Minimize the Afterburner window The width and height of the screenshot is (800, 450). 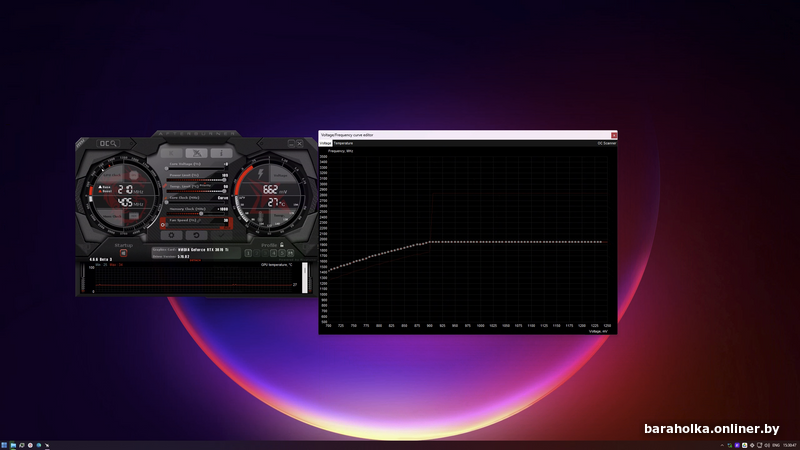tap(291, 143)
